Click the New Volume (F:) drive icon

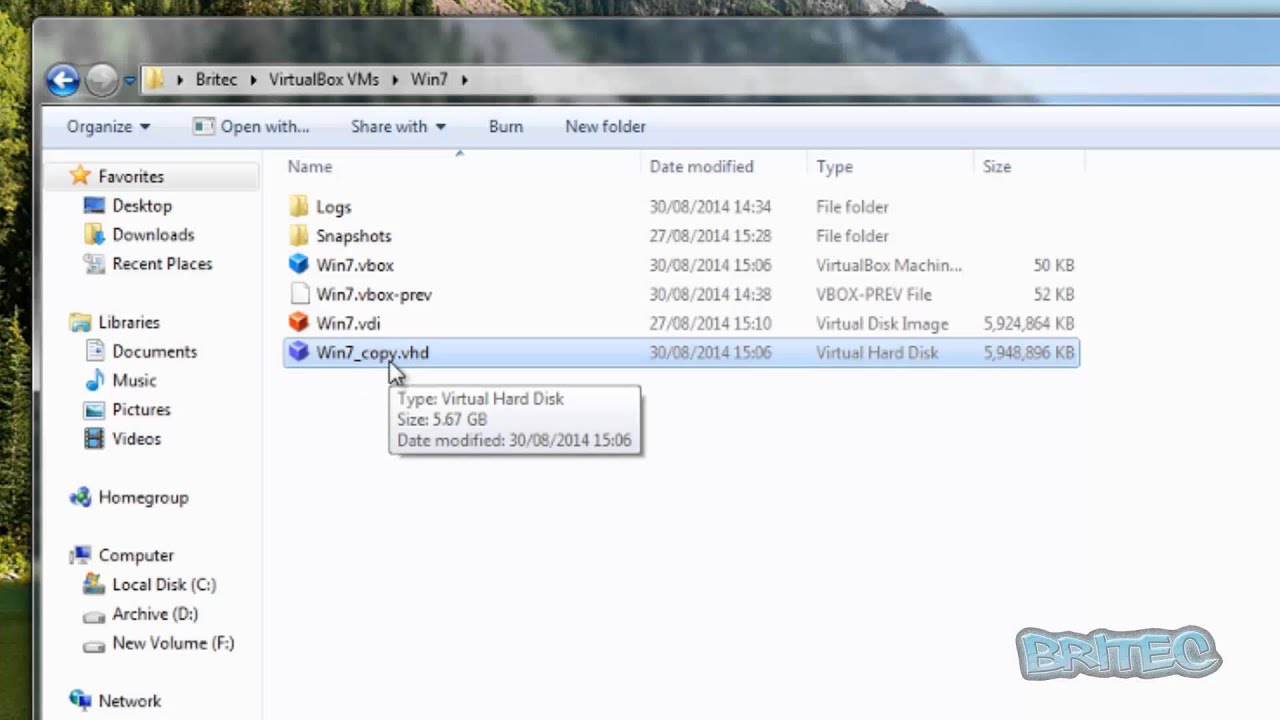coord(94,644)
